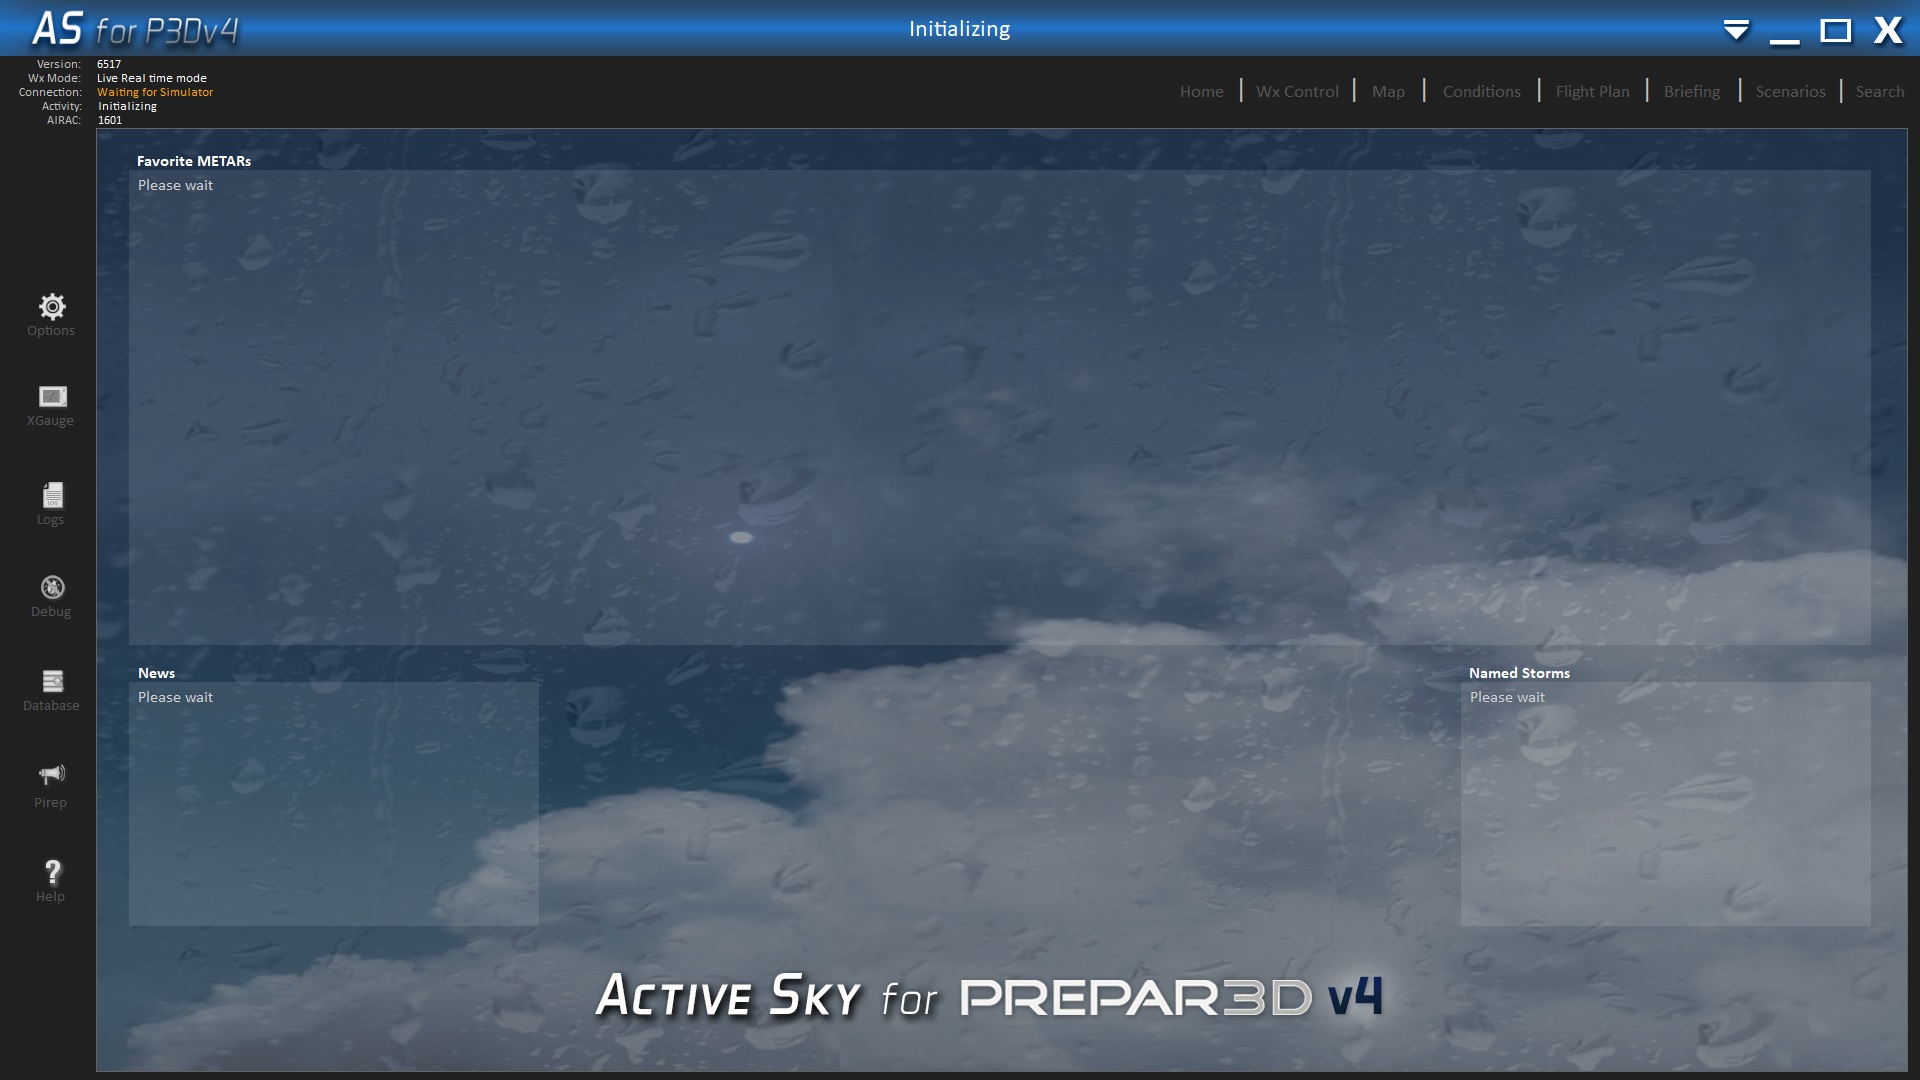Viewport: 1920px width, 1080px height.
Task: Expand the Favorite METARs section
Action: 194,161
